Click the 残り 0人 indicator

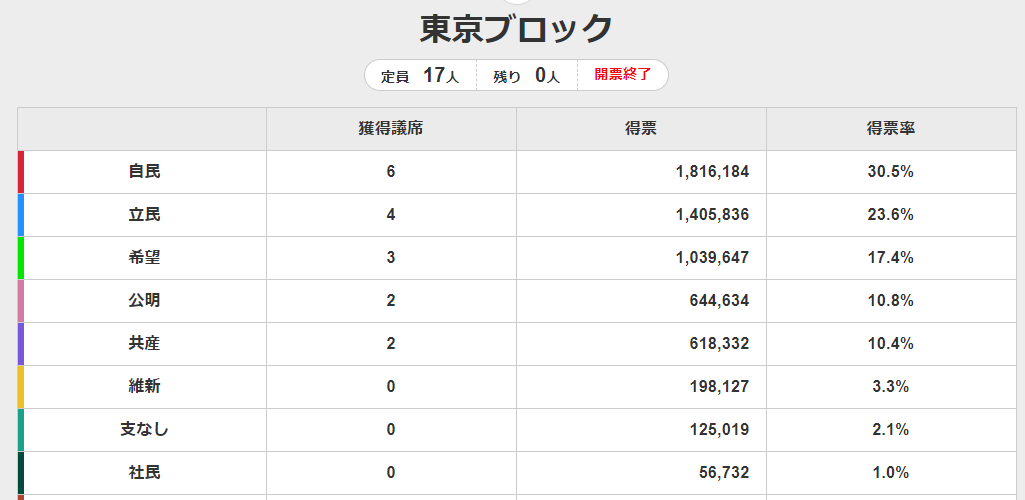[x=526, y=75]
